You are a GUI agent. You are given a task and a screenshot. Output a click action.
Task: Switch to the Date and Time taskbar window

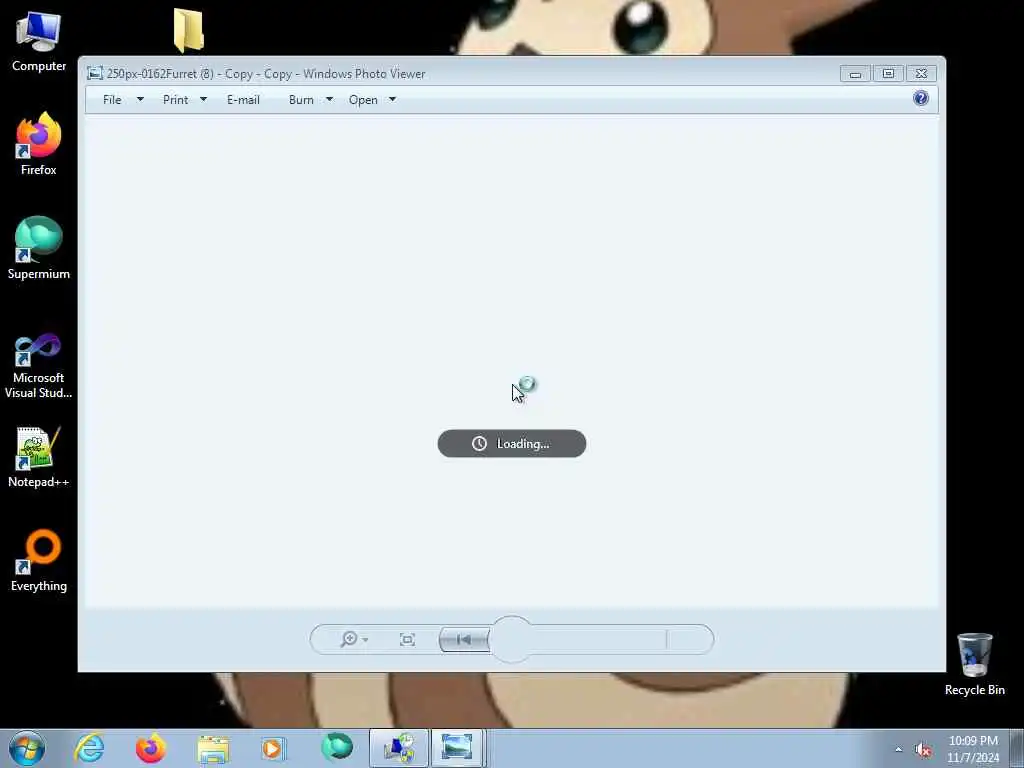[x=399, y=748]
